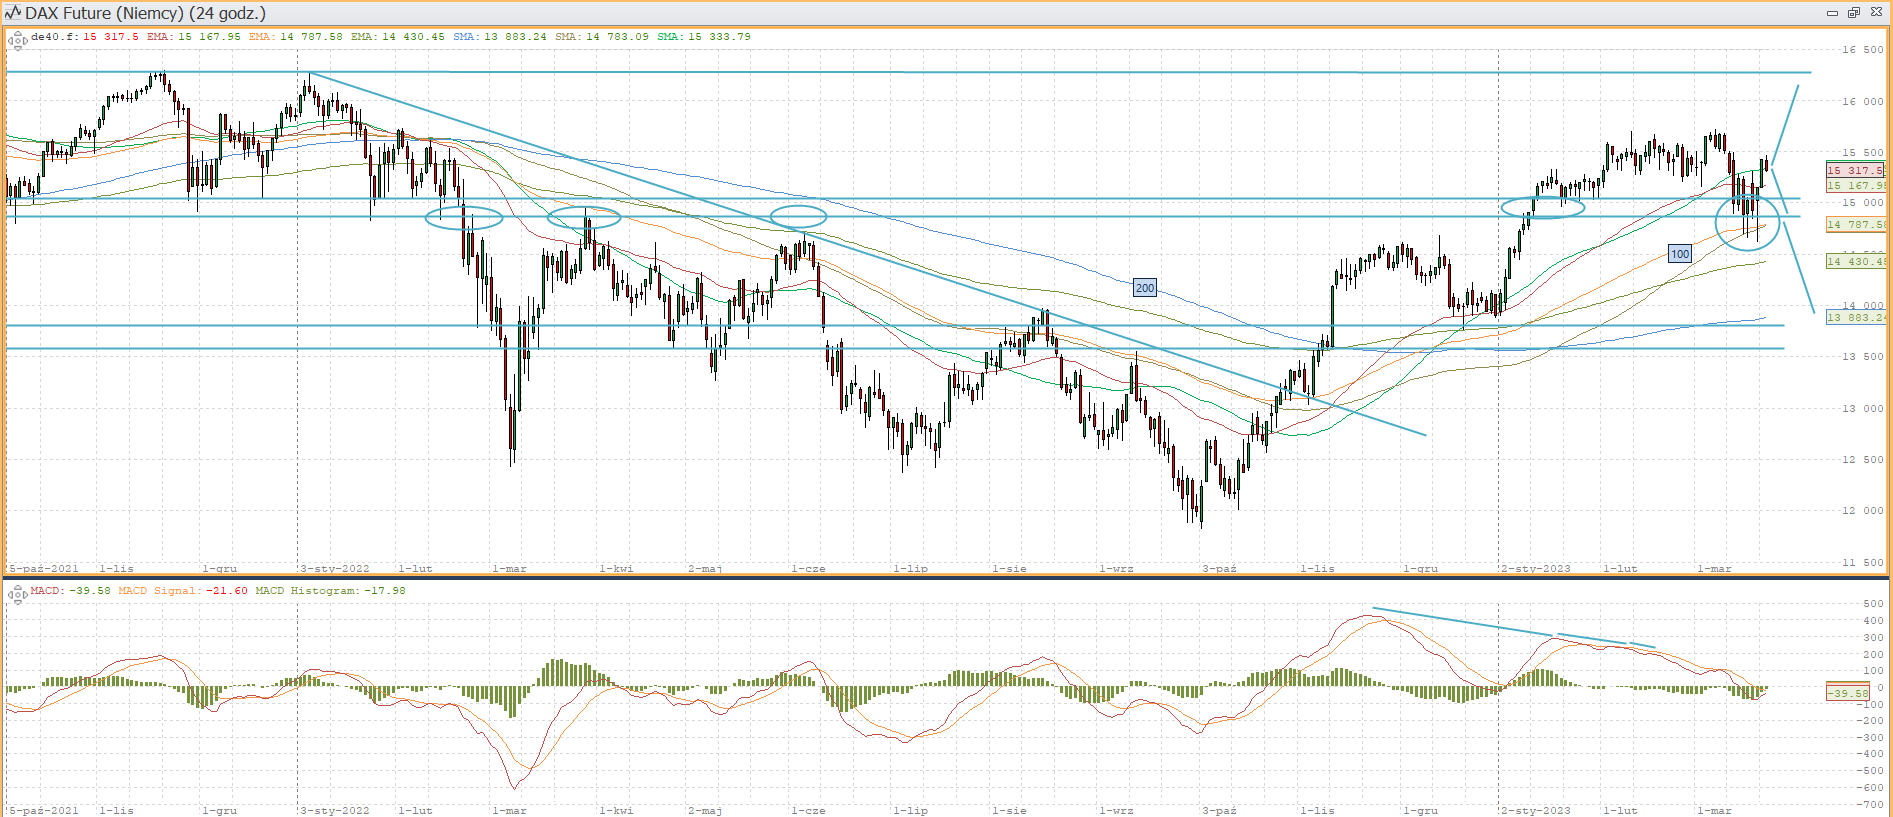Image resolution: width=1893 pixels, height=817 pixels.
Task: Click the 14 430.45 EMA price tag
Action: 1855,262
